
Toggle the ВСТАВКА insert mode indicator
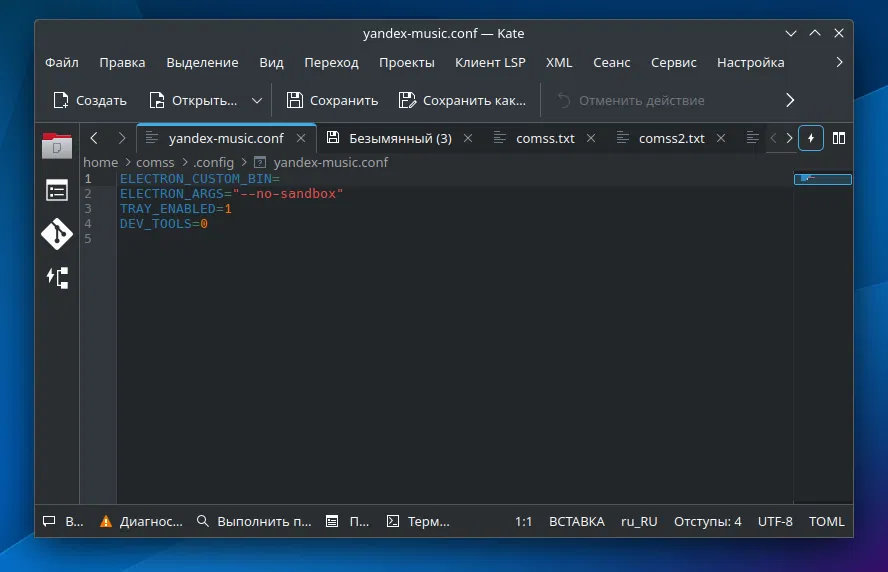tap(577, 521)
